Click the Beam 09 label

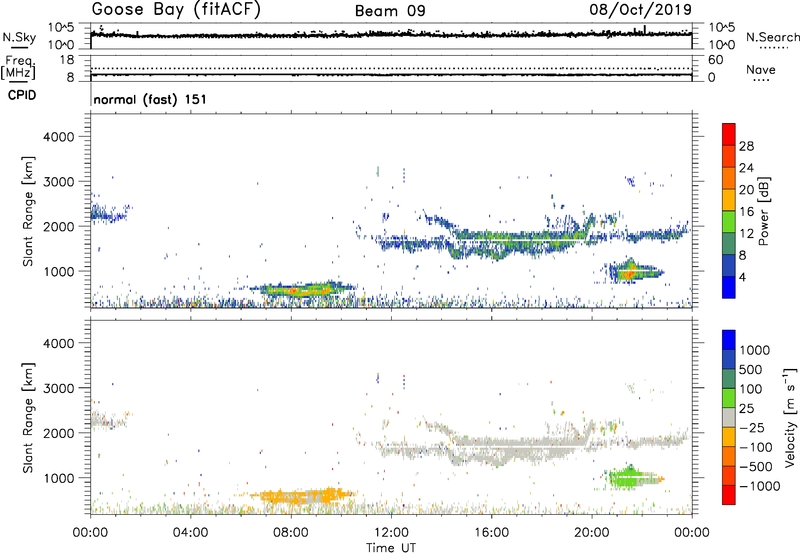coord(390,11)
